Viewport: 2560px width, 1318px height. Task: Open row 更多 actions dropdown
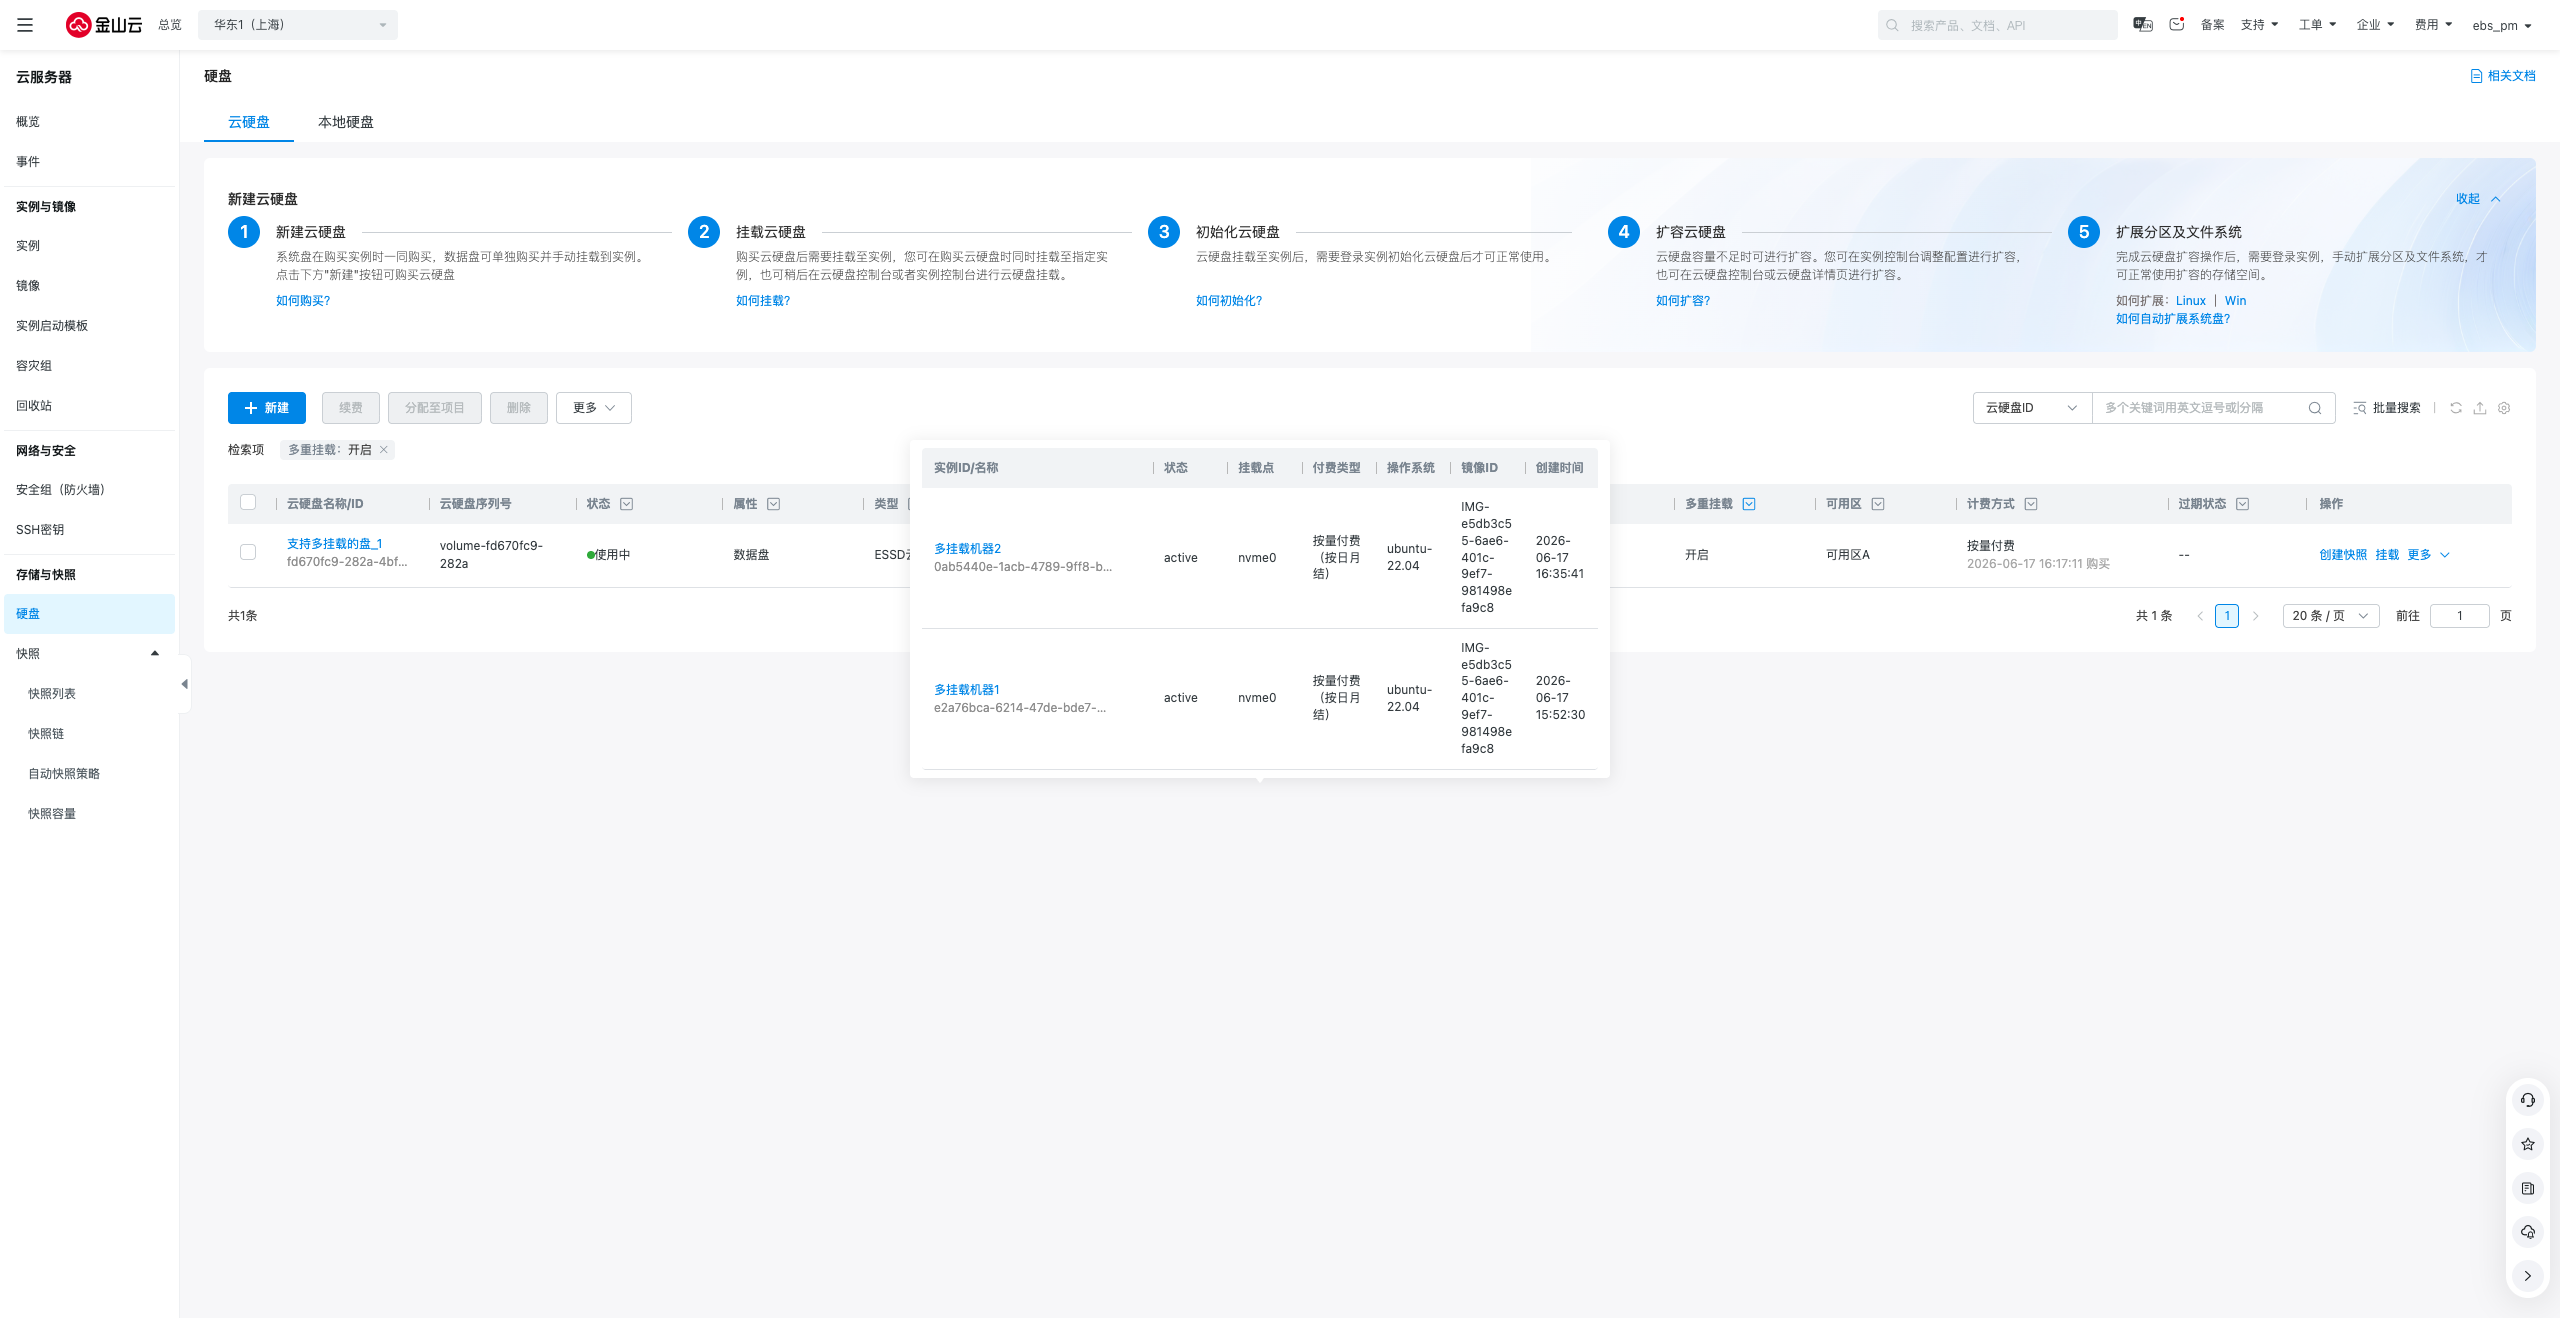click(2428, 555)
